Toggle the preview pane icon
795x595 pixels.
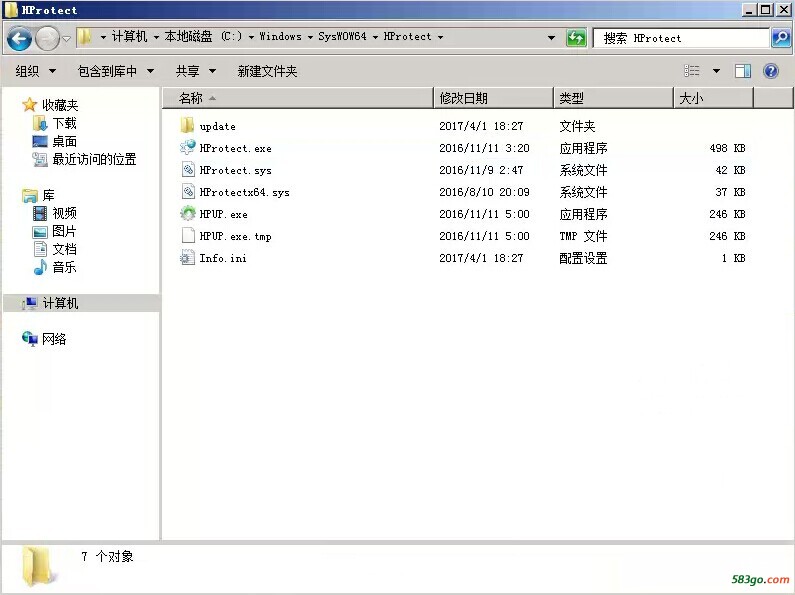pos(743,71)
